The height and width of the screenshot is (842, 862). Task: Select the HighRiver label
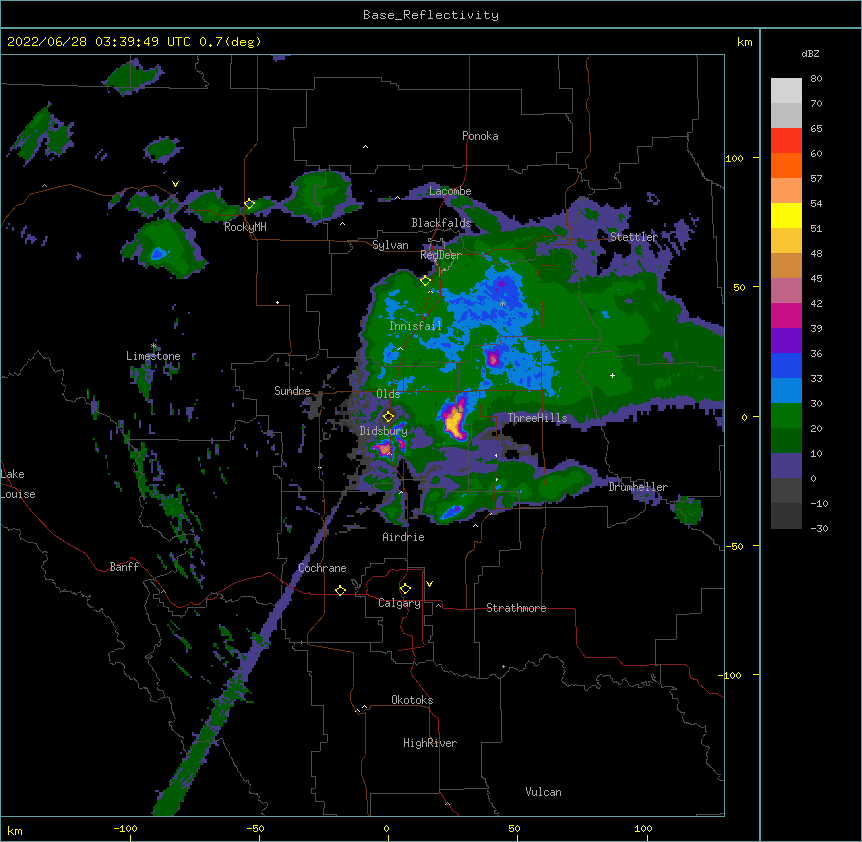click(x=430, y=743)
